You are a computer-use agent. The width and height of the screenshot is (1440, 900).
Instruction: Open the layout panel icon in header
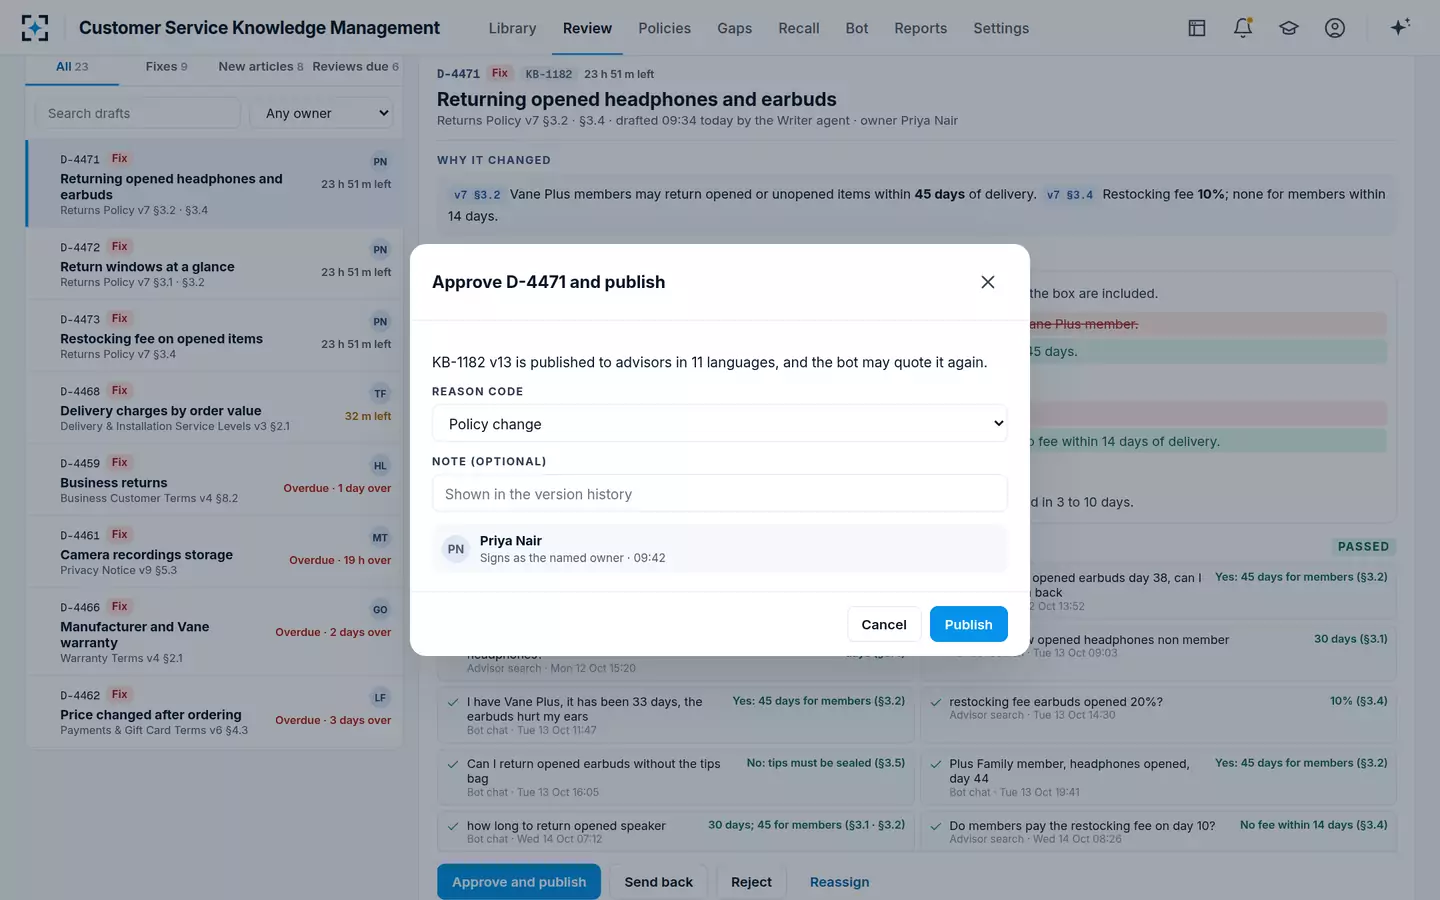[1197, 28]
